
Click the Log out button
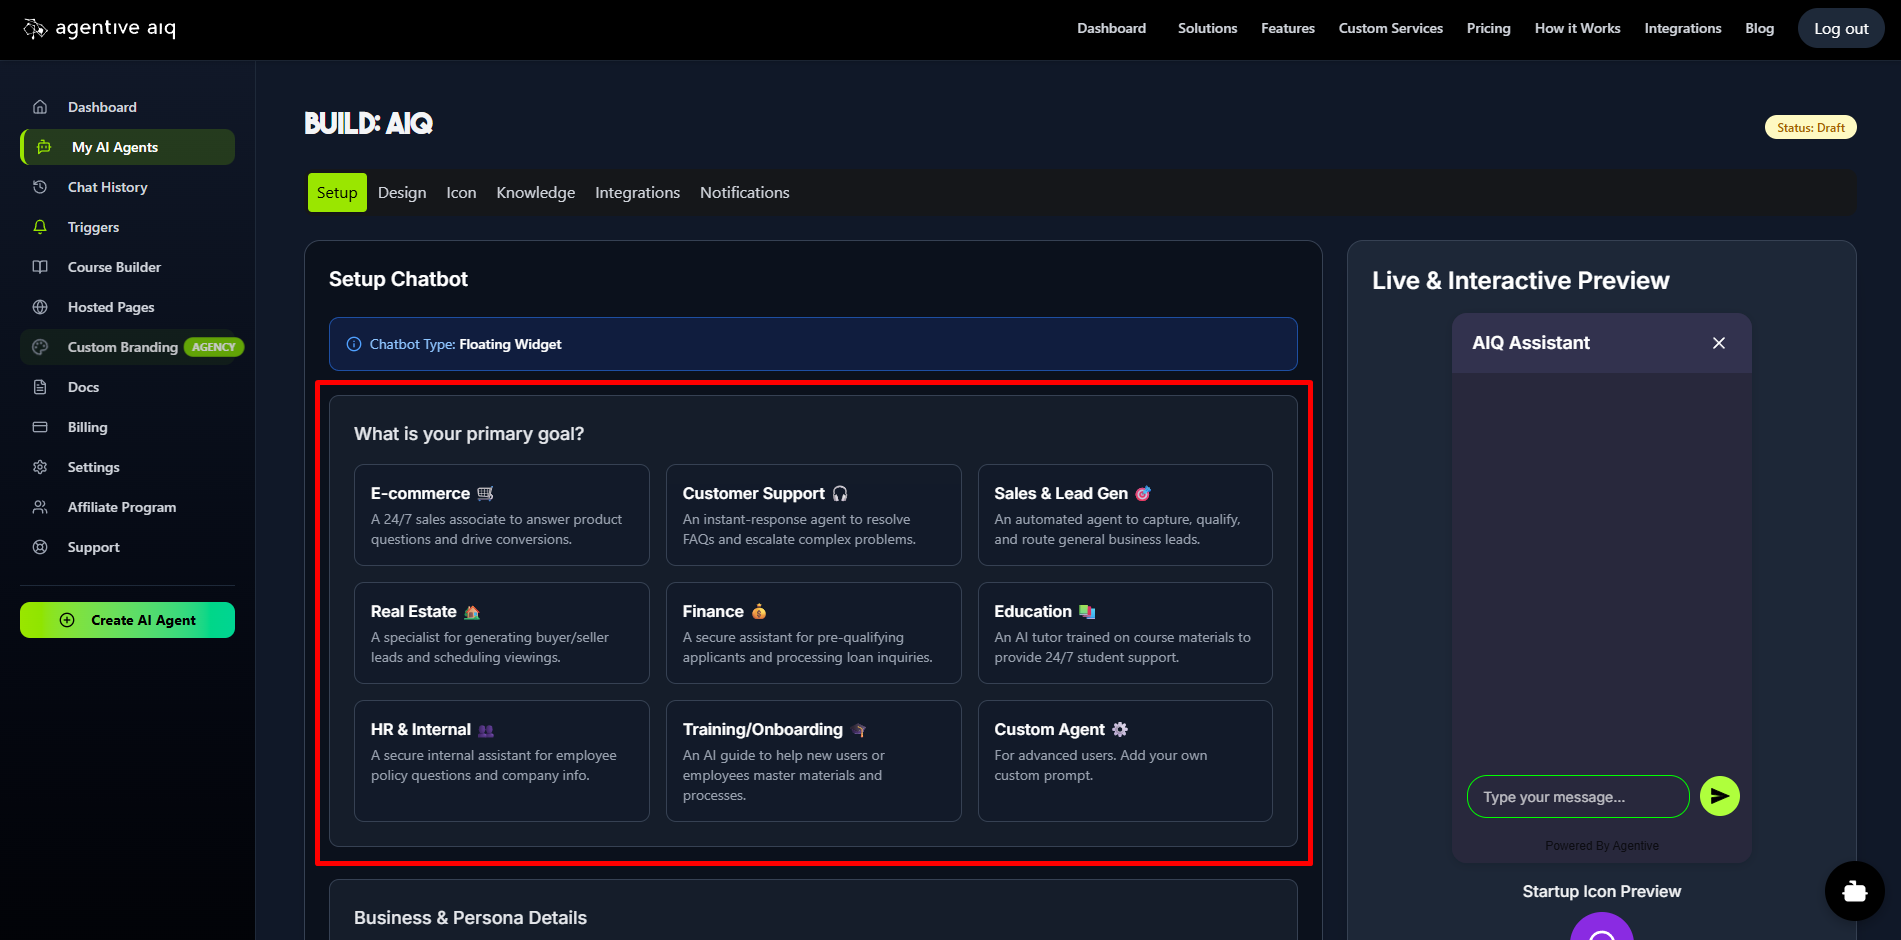pos(1840,29)
